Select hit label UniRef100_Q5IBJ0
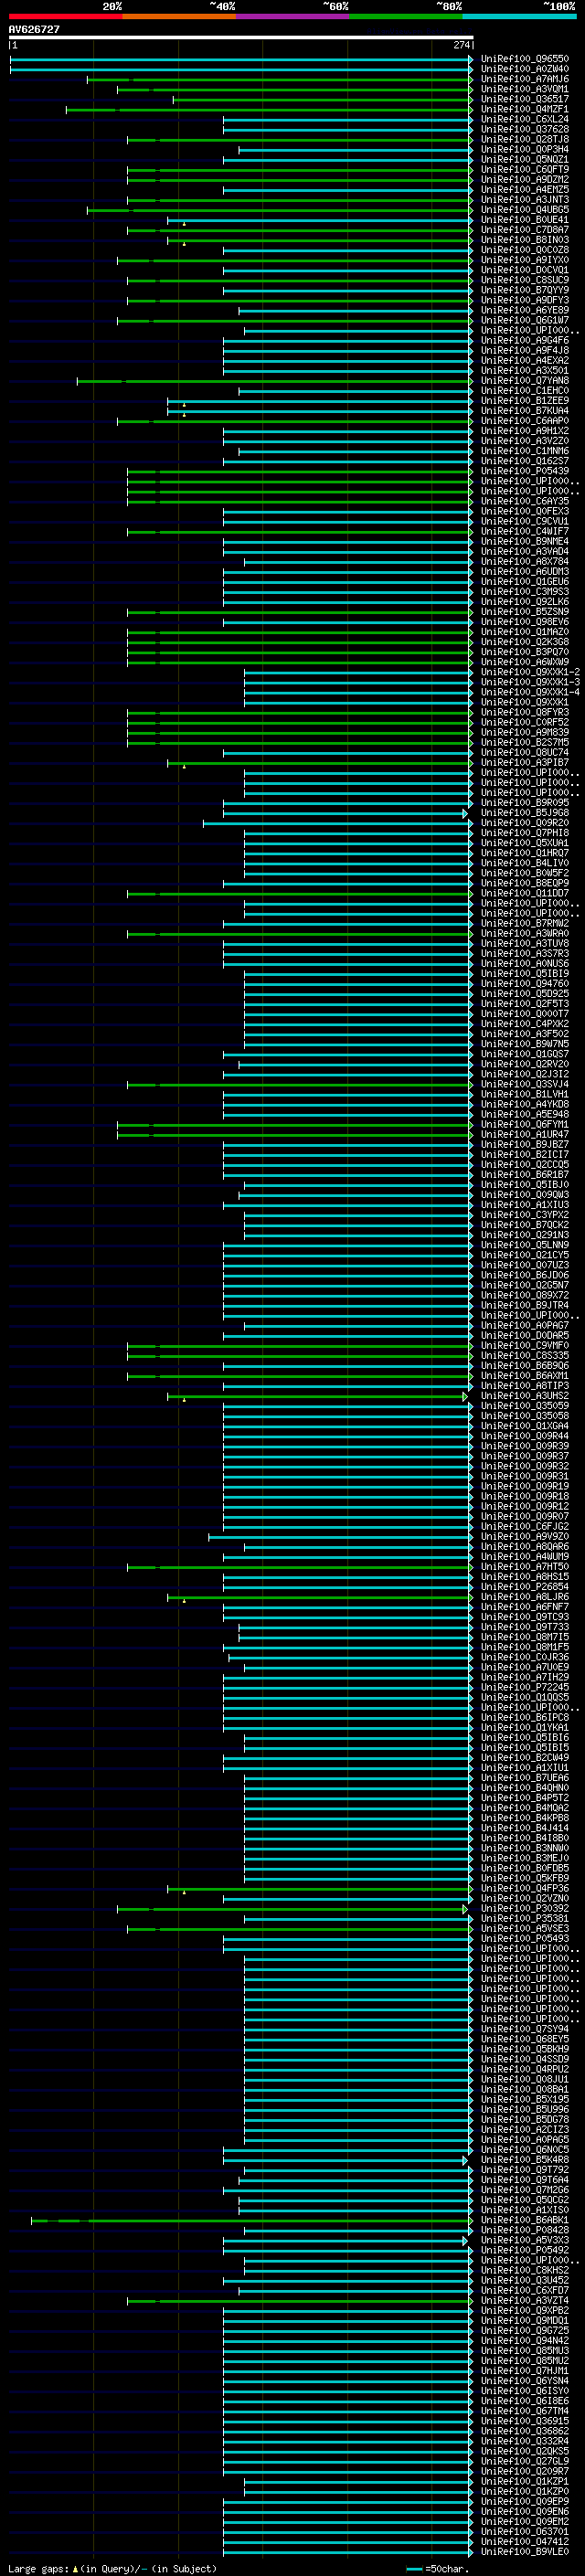 tap(524, 1185)
